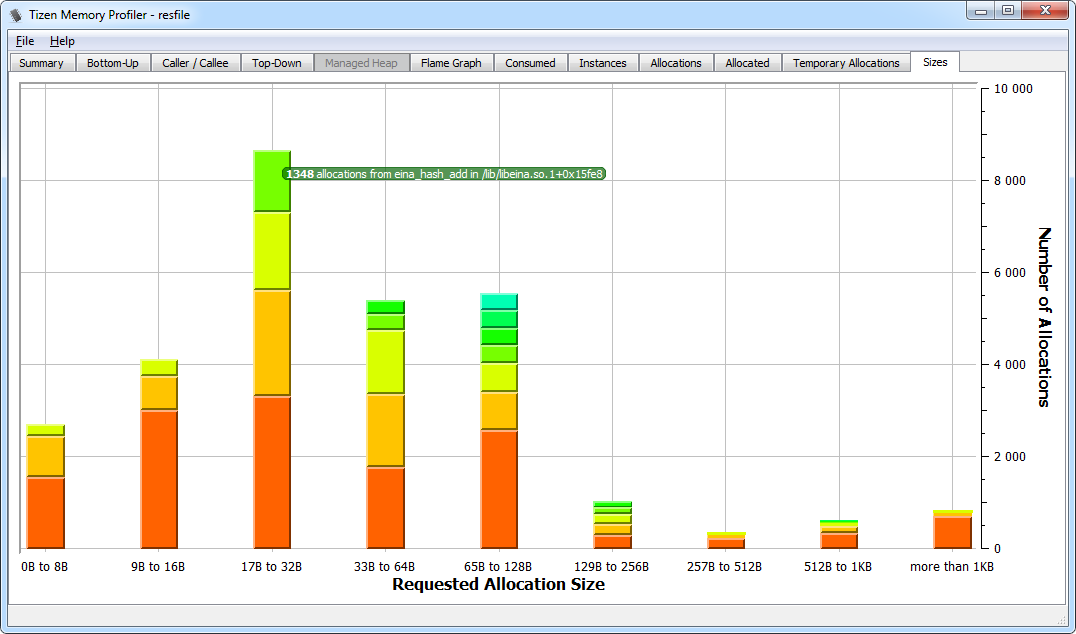Image resolution: width=1076 pixels, height=634 pixels.
Task: Switch to the Allocated tab
Action: click(747, 62)
